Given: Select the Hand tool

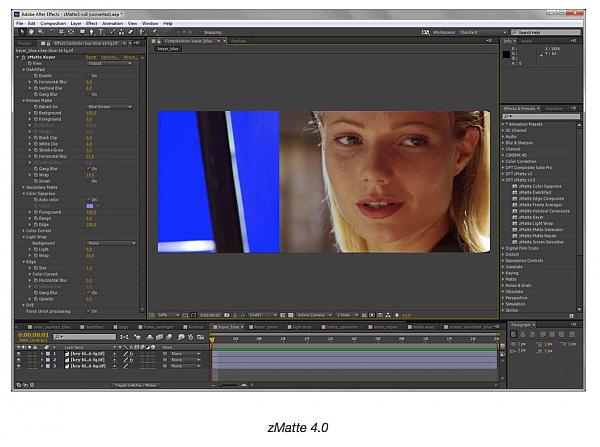Looking at the screenshot, I should [31, 32].
